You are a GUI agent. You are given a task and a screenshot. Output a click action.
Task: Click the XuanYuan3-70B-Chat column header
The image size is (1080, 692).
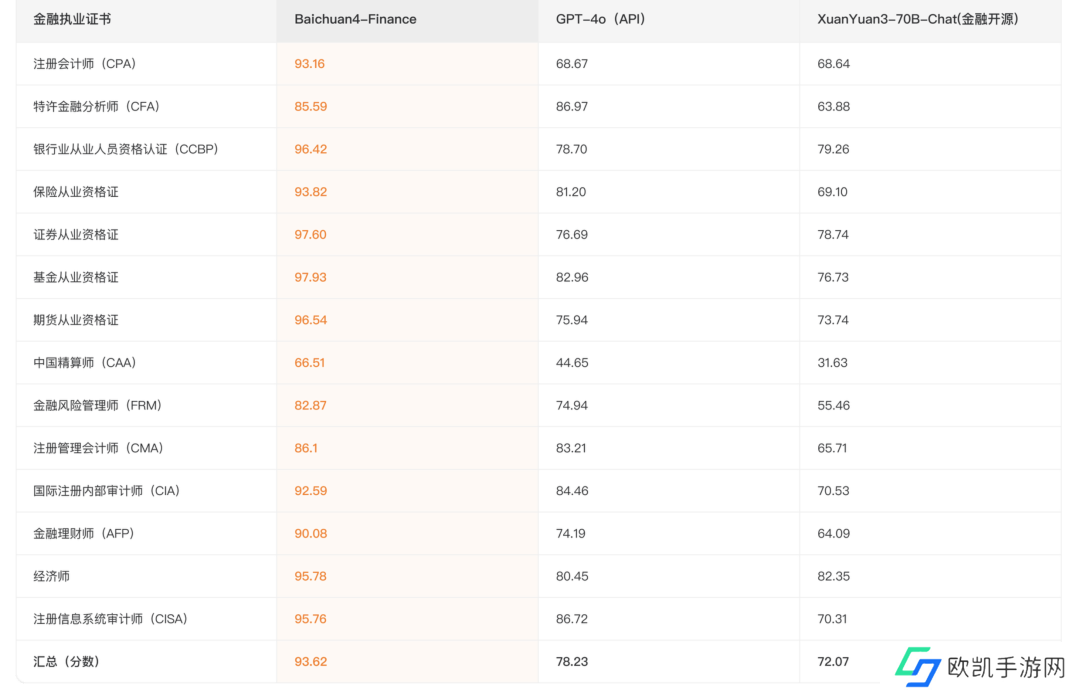pyautogui.click(x=918, y=19)
